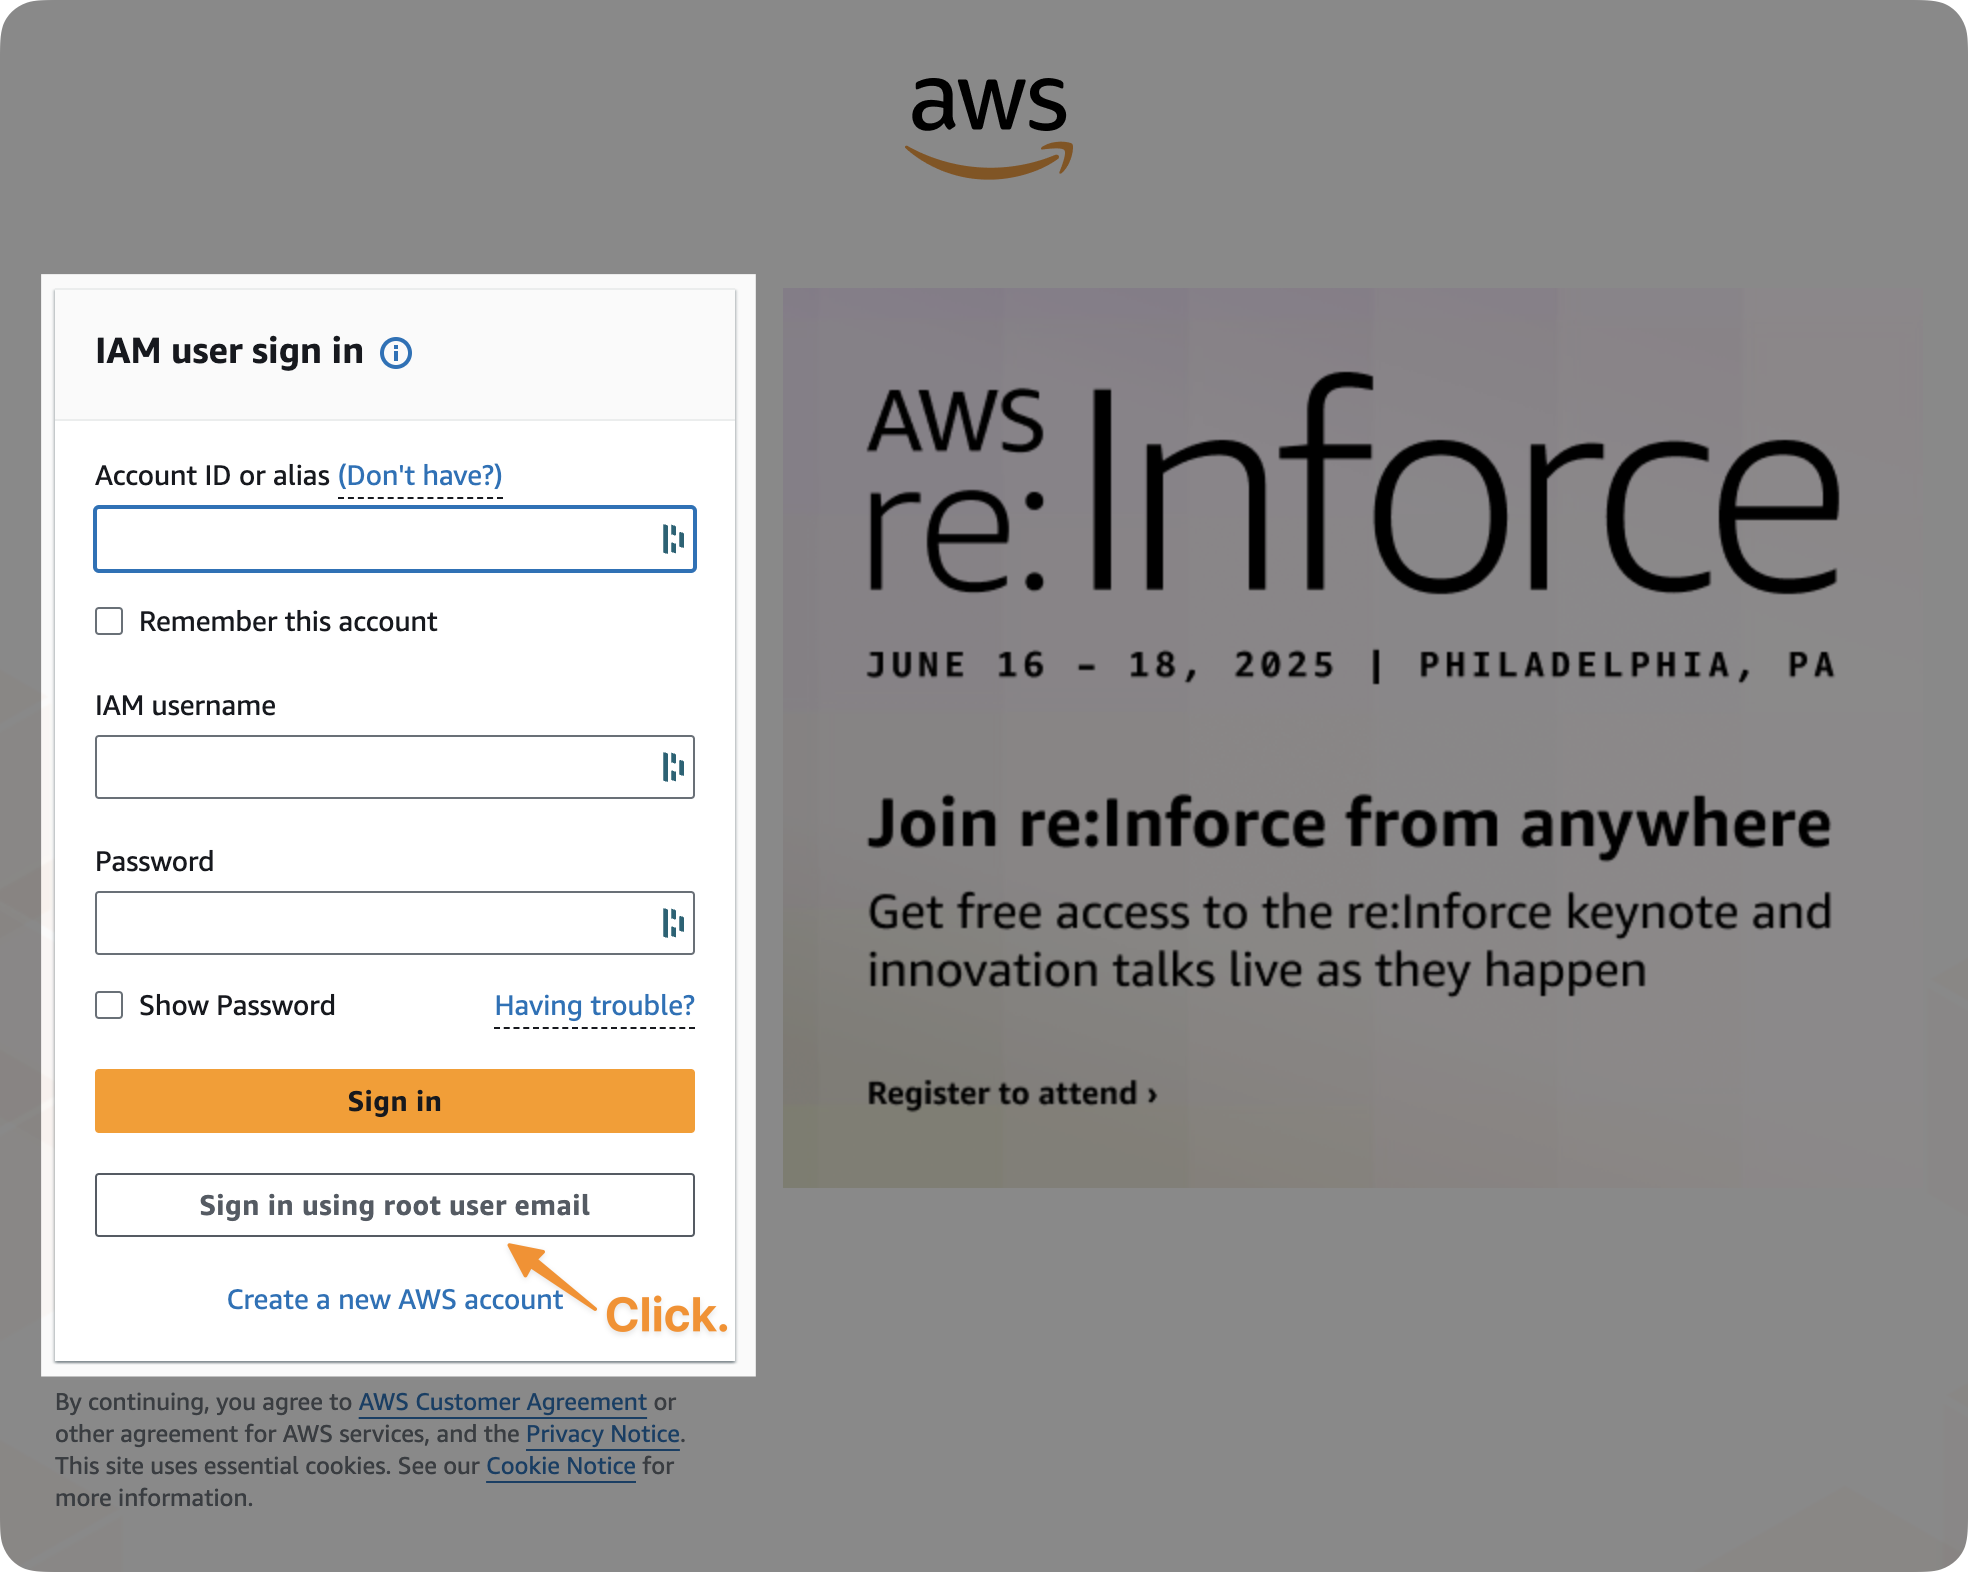Open the AWS Customer Agreement link

tap(502, 1402)
